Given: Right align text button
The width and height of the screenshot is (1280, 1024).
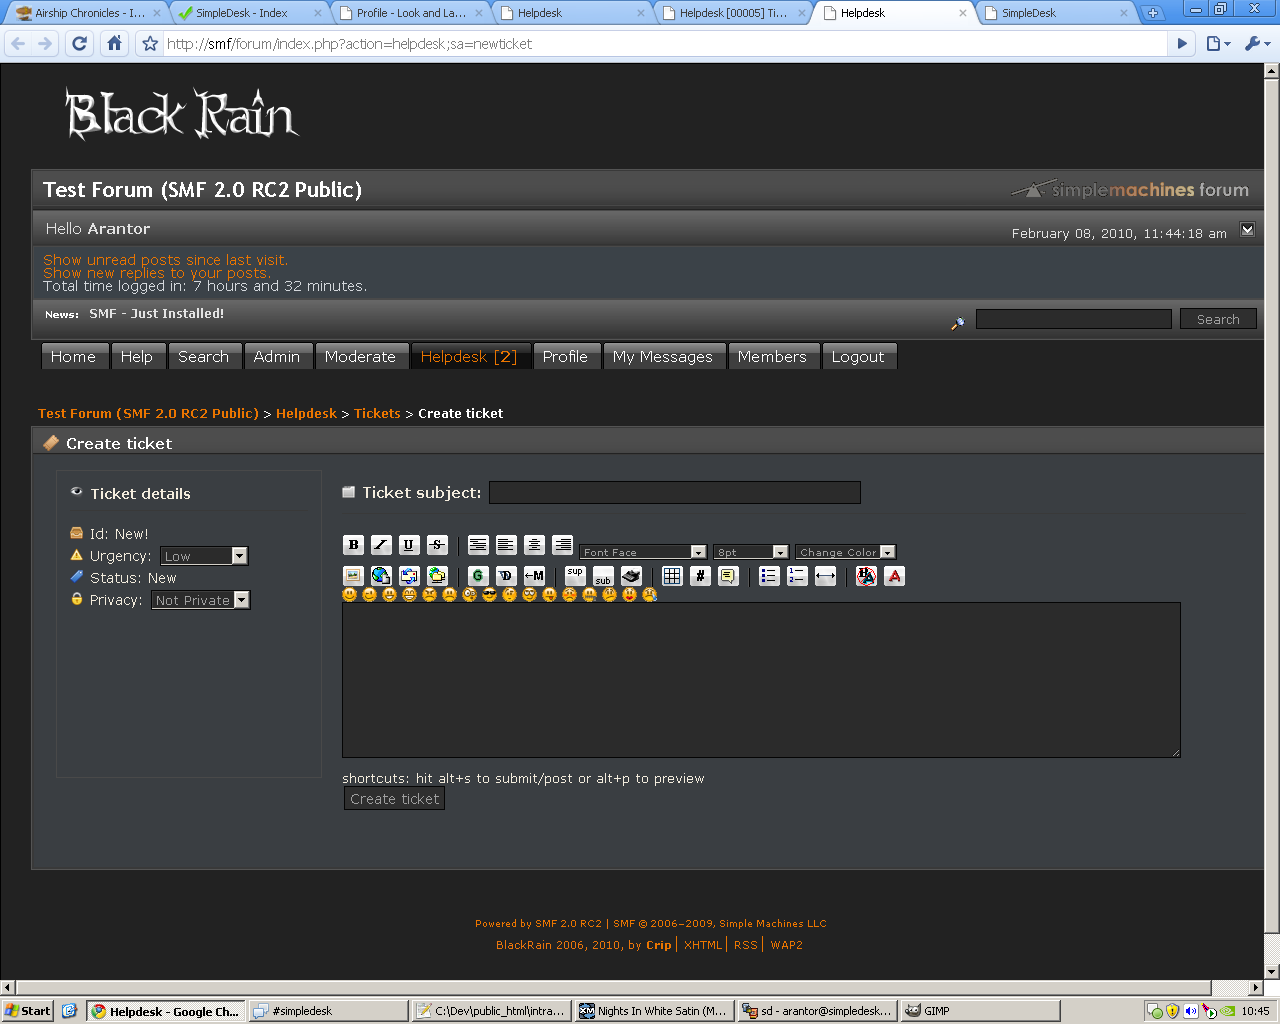Looking at the screenshot, I should (563, 545).
